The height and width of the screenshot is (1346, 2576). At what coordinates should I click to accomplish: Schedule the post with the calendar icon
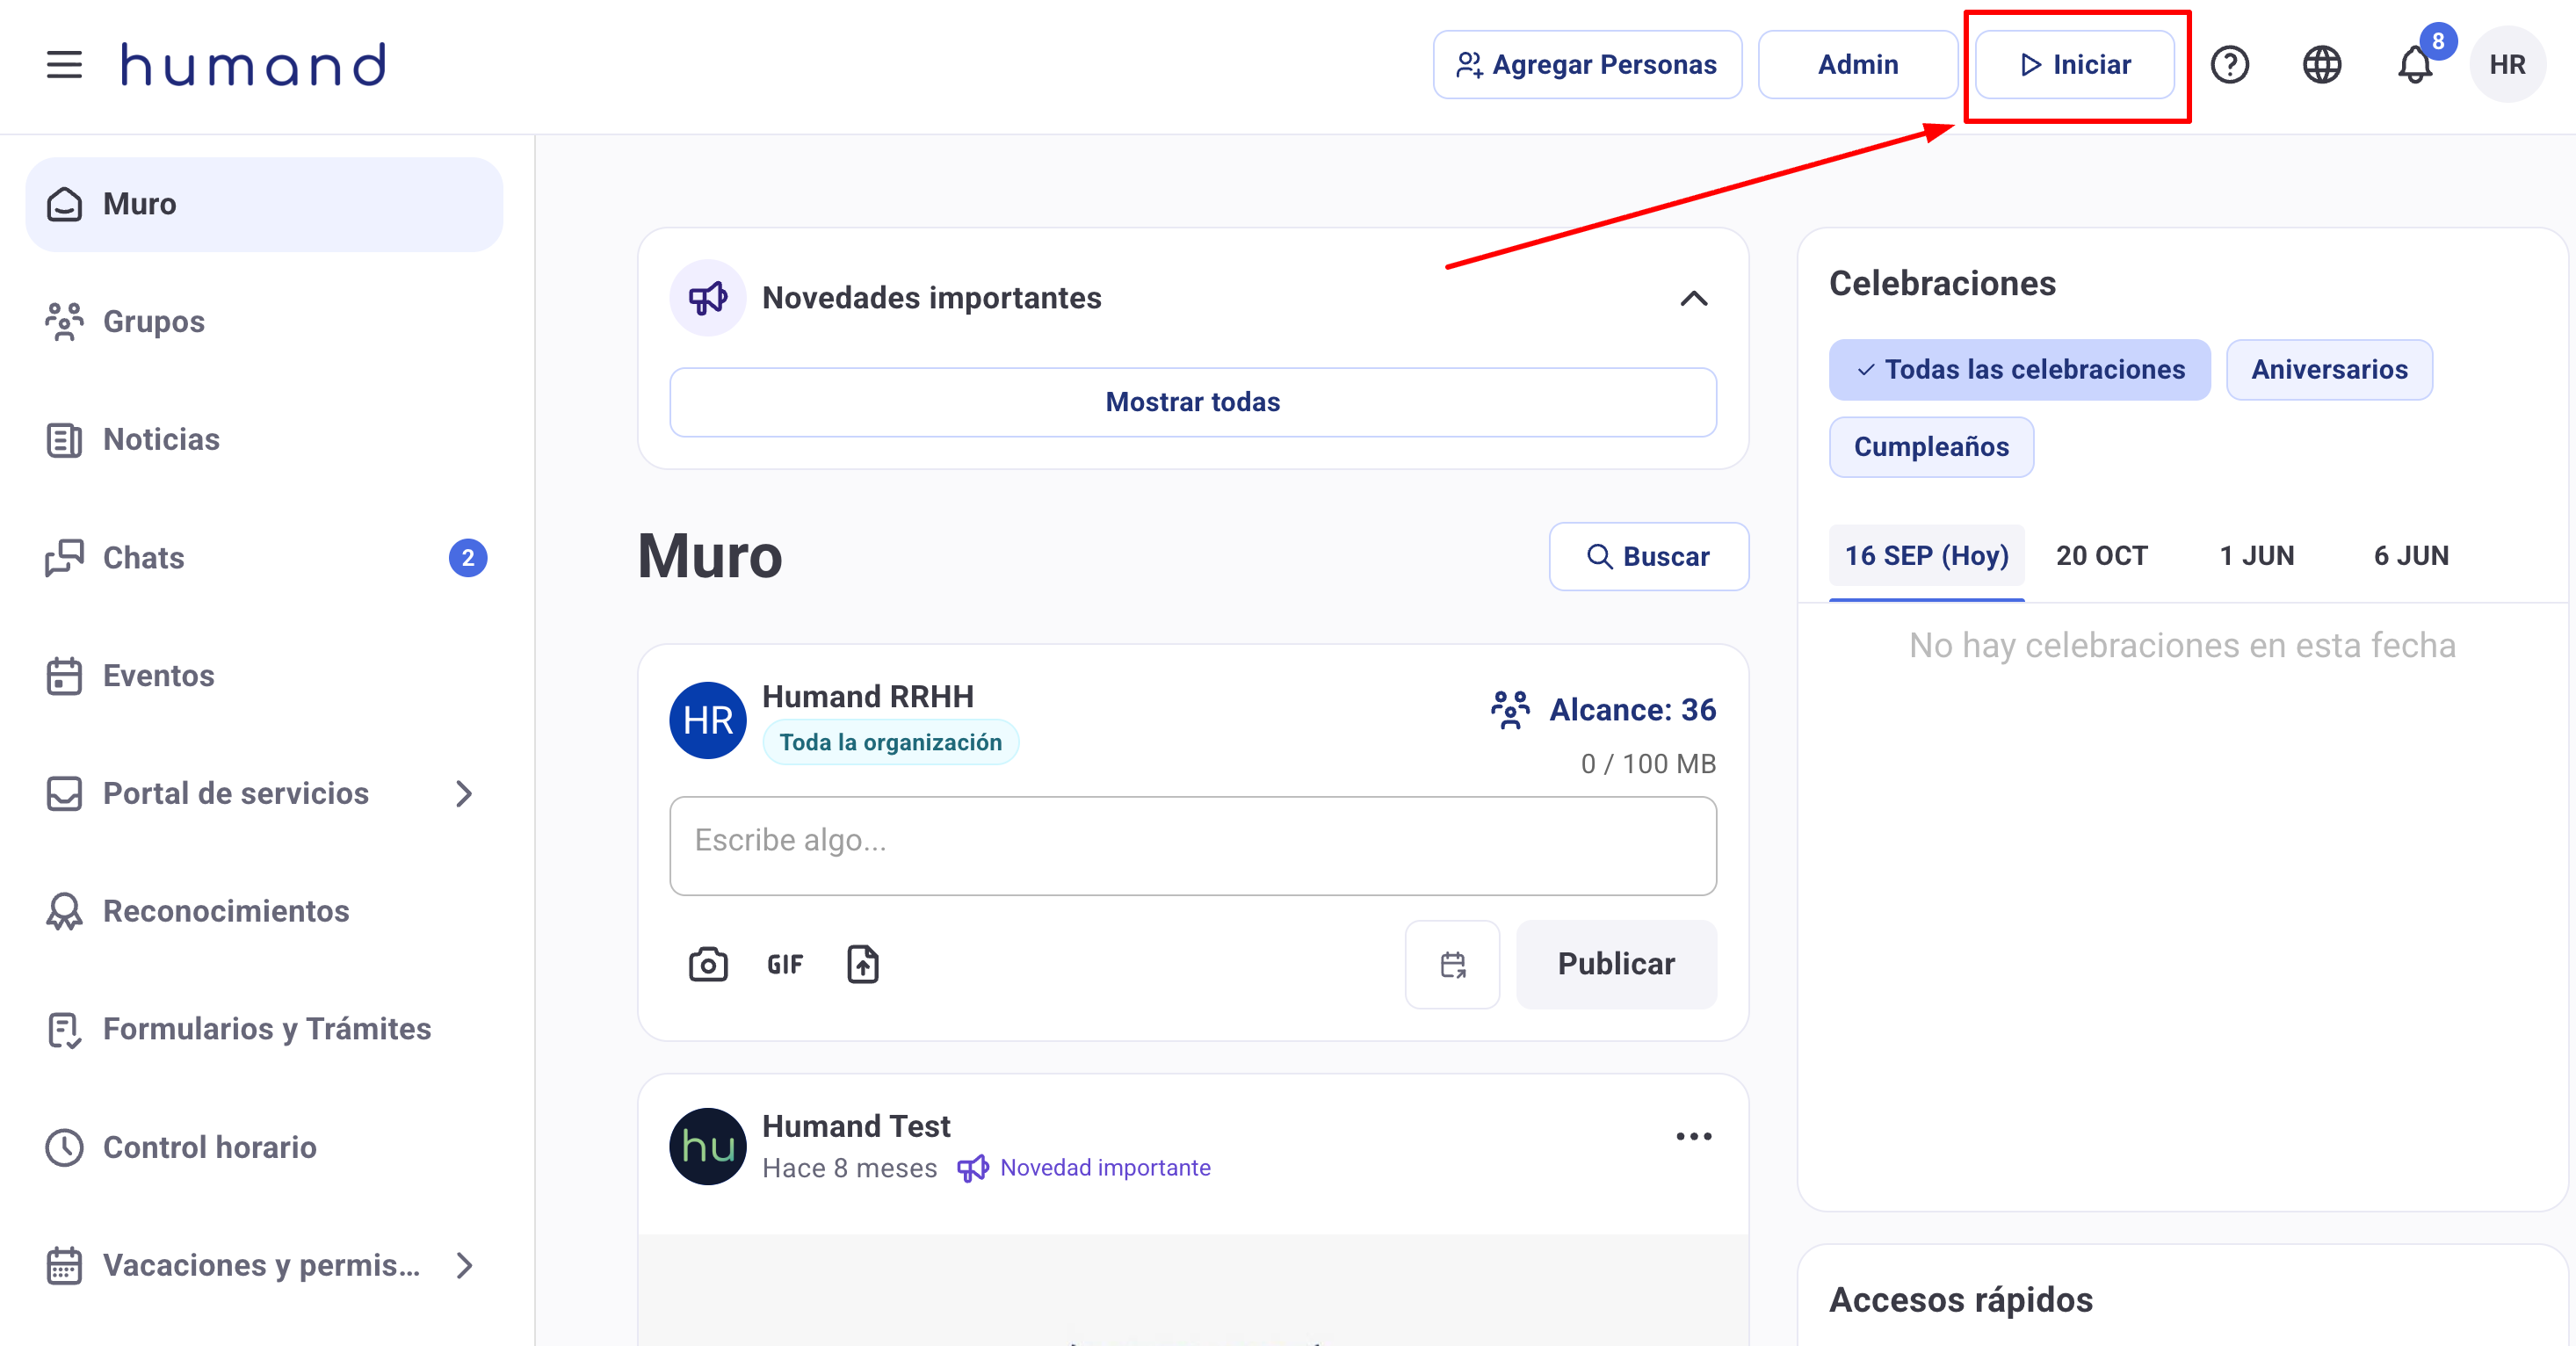point(1452,964)
